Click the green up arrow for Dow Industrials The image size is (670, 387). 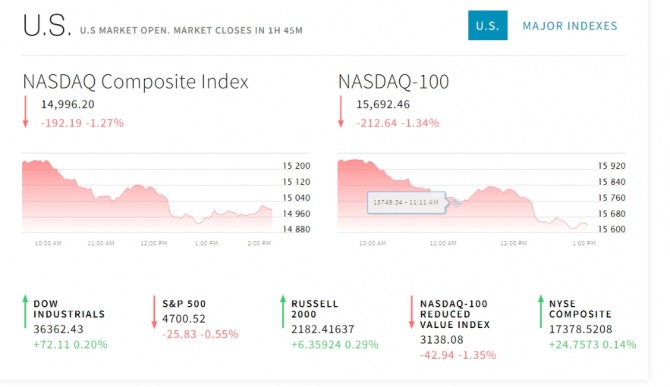pos(25,311)
